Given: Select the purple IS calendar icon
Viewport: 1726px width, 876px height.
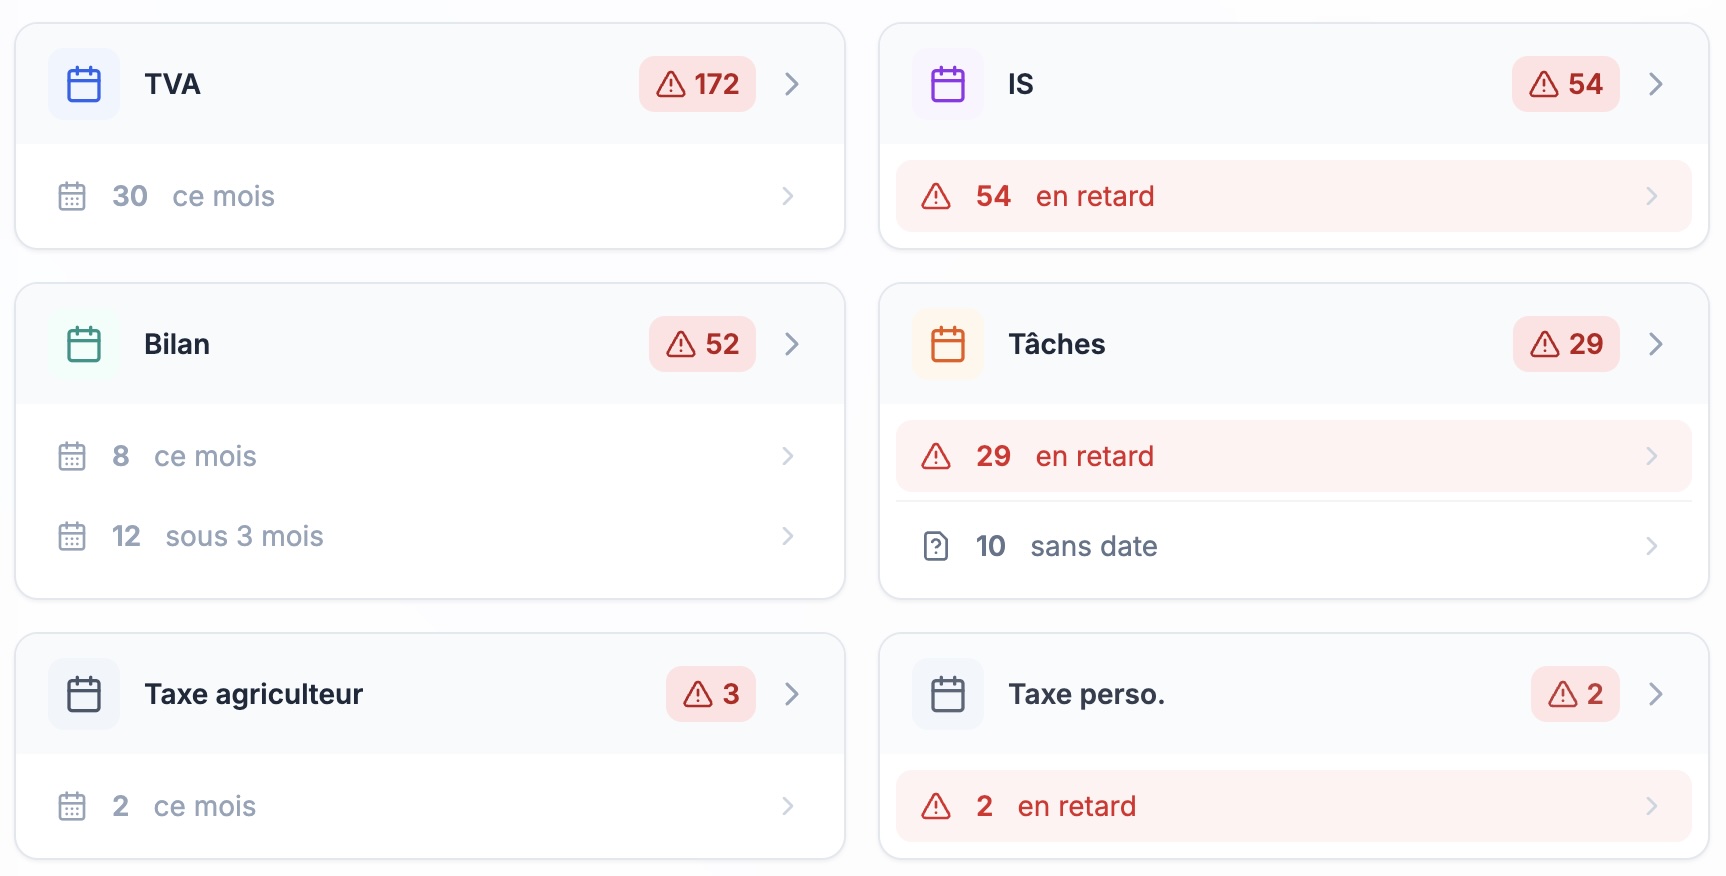Looking at the screenshot, I should pos(947,84).
